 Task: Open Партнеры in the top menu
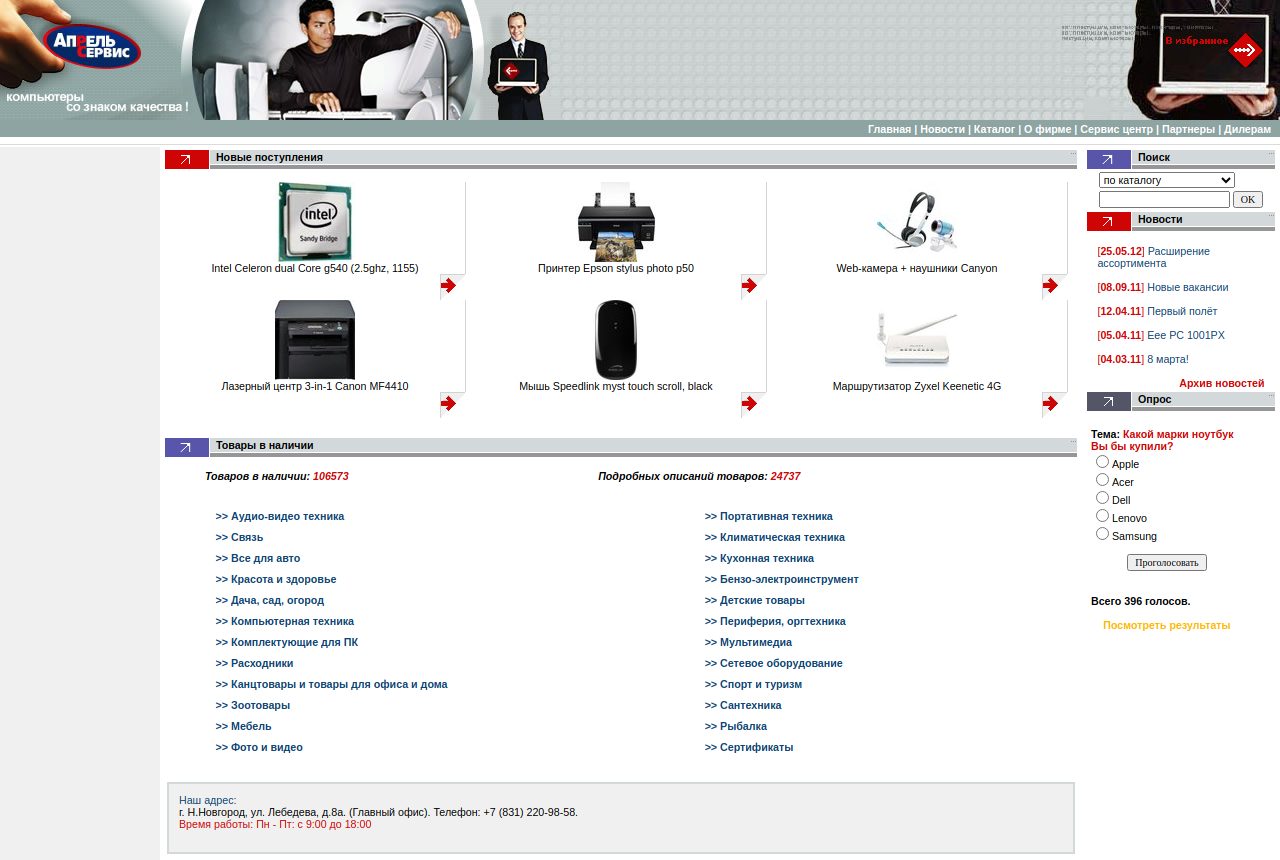[x=1188, y=129]
